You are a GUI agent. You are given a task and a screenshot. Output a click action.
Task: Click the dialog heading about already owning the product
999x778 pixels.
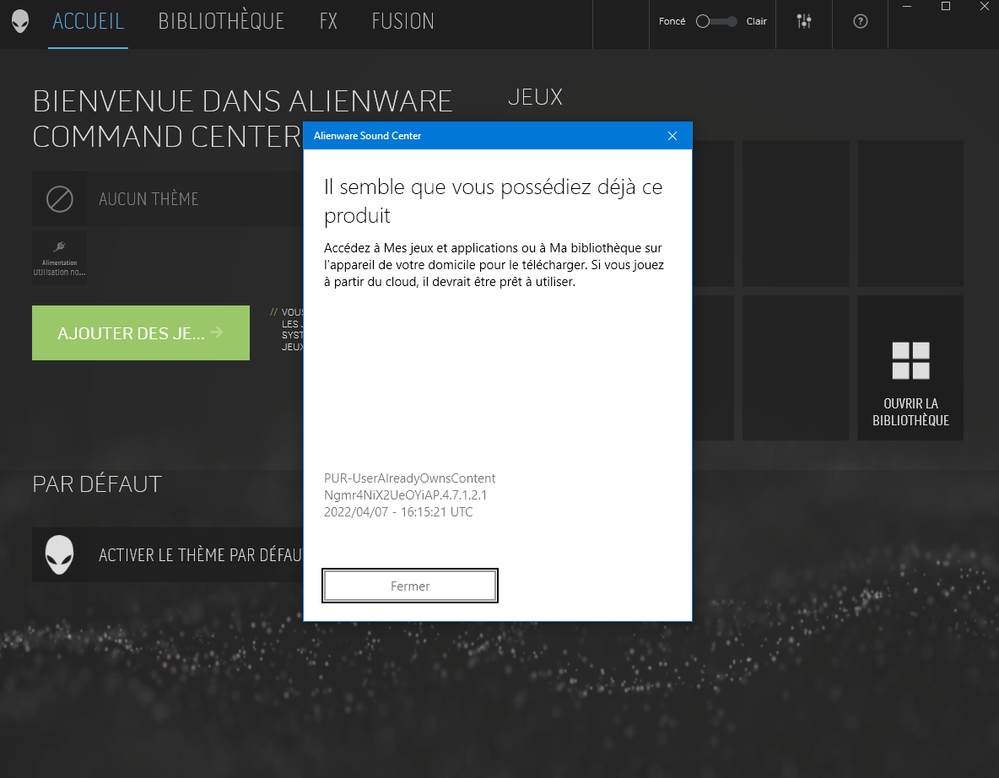[x=493, y=201]
